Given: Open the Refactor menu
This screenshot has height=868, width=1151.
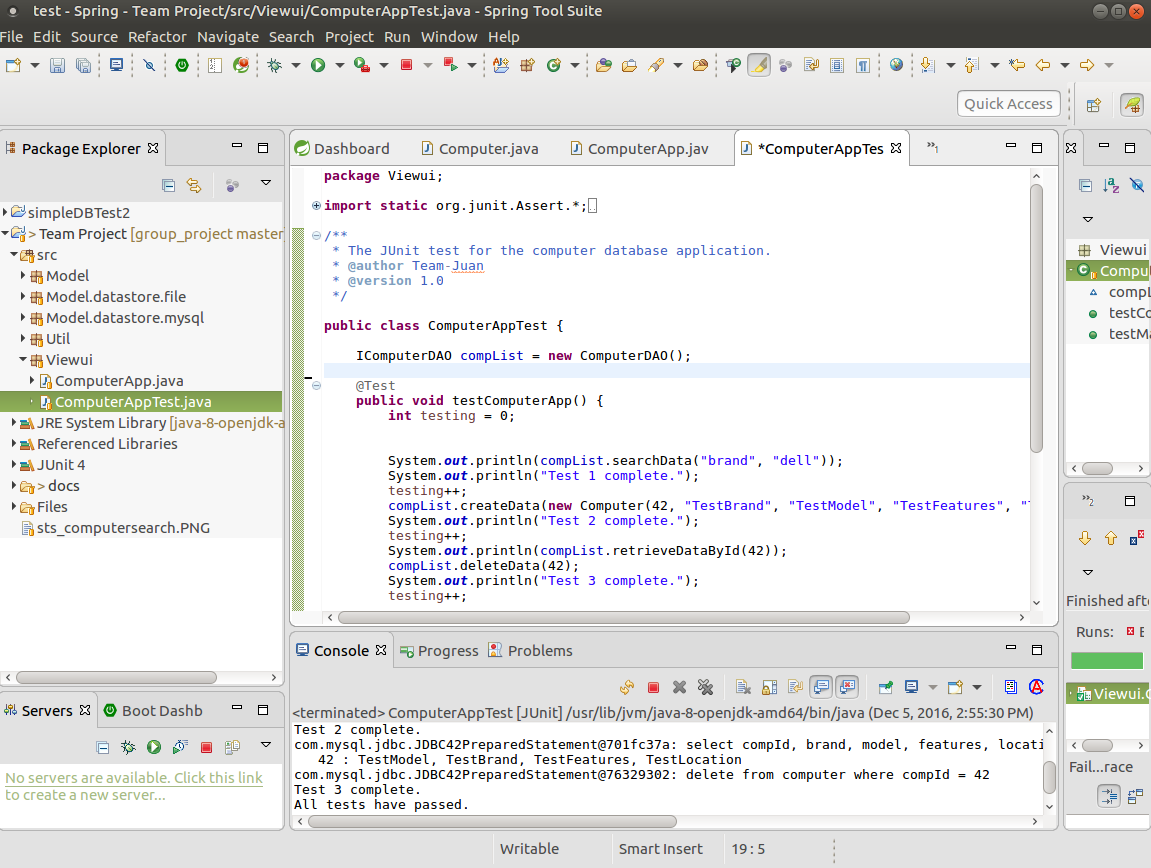Looking at the screenshot, I should 157,37.
